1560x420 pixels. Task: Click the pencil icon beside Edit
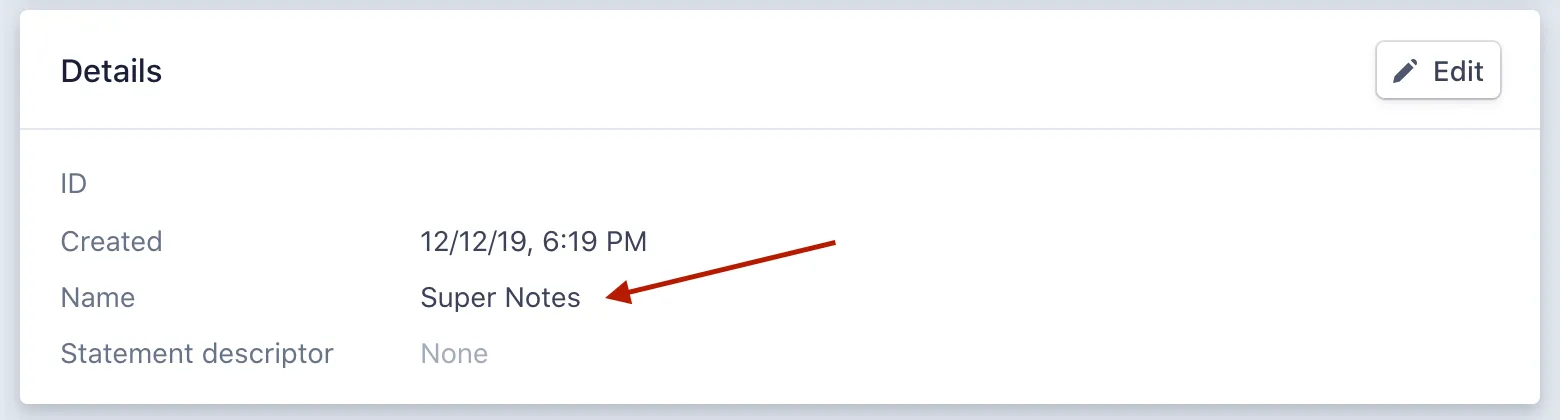(1406, 72)
